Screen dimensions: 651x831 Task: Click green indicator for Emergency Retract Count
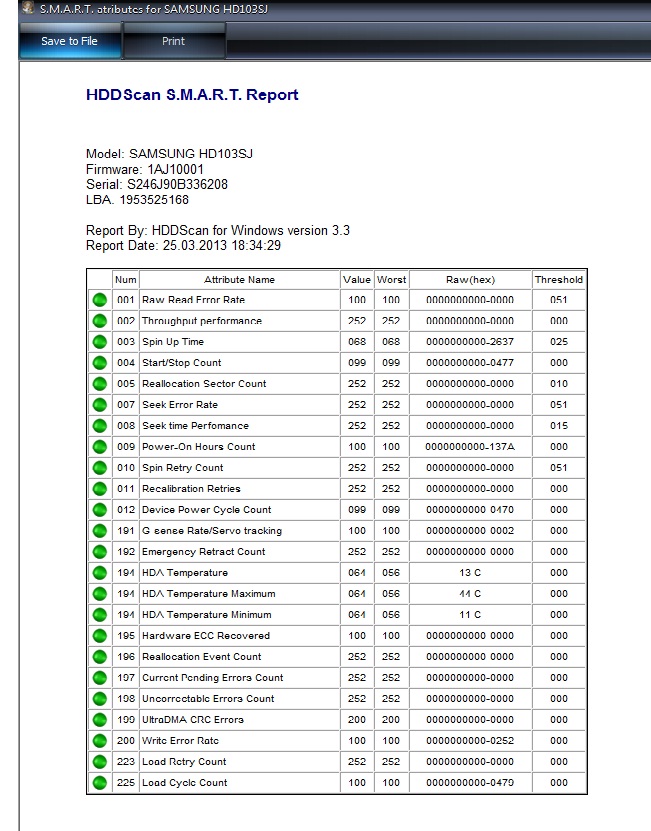(x=99, y=552)
